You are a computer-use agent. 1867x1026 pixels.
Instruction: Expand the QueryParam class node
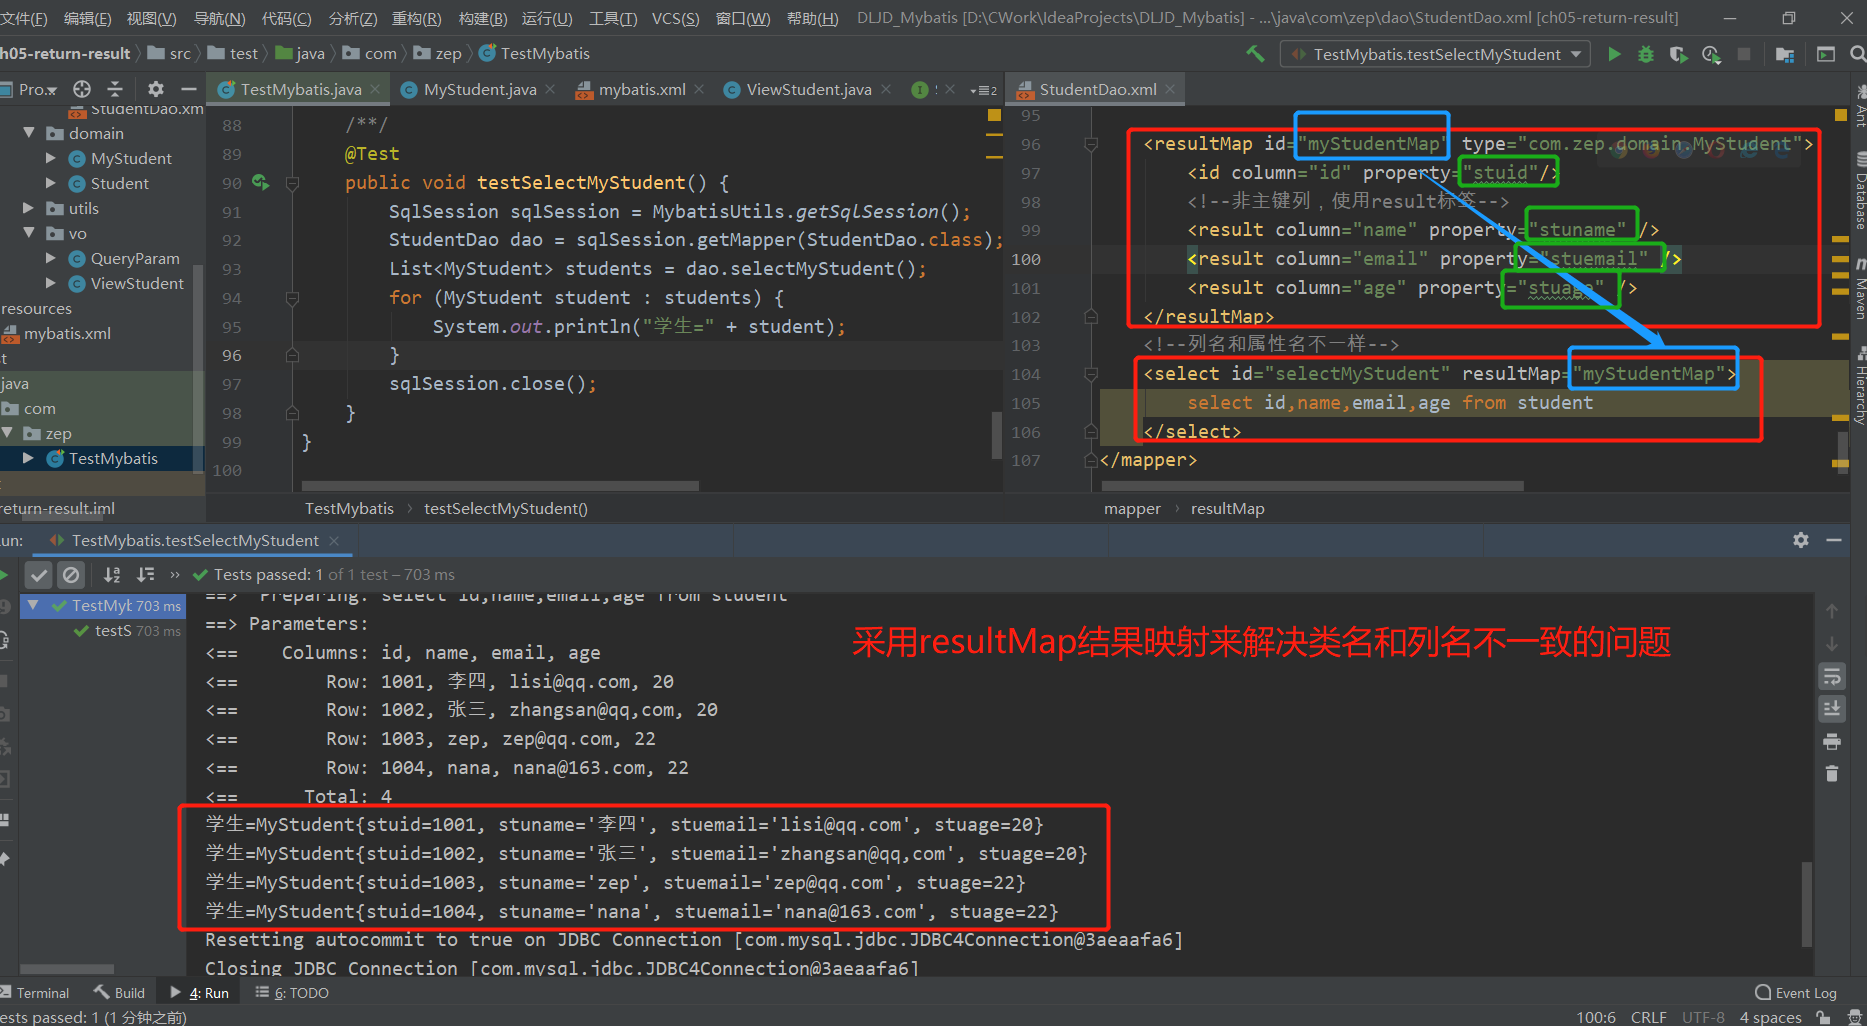click(x=51, y=258)
